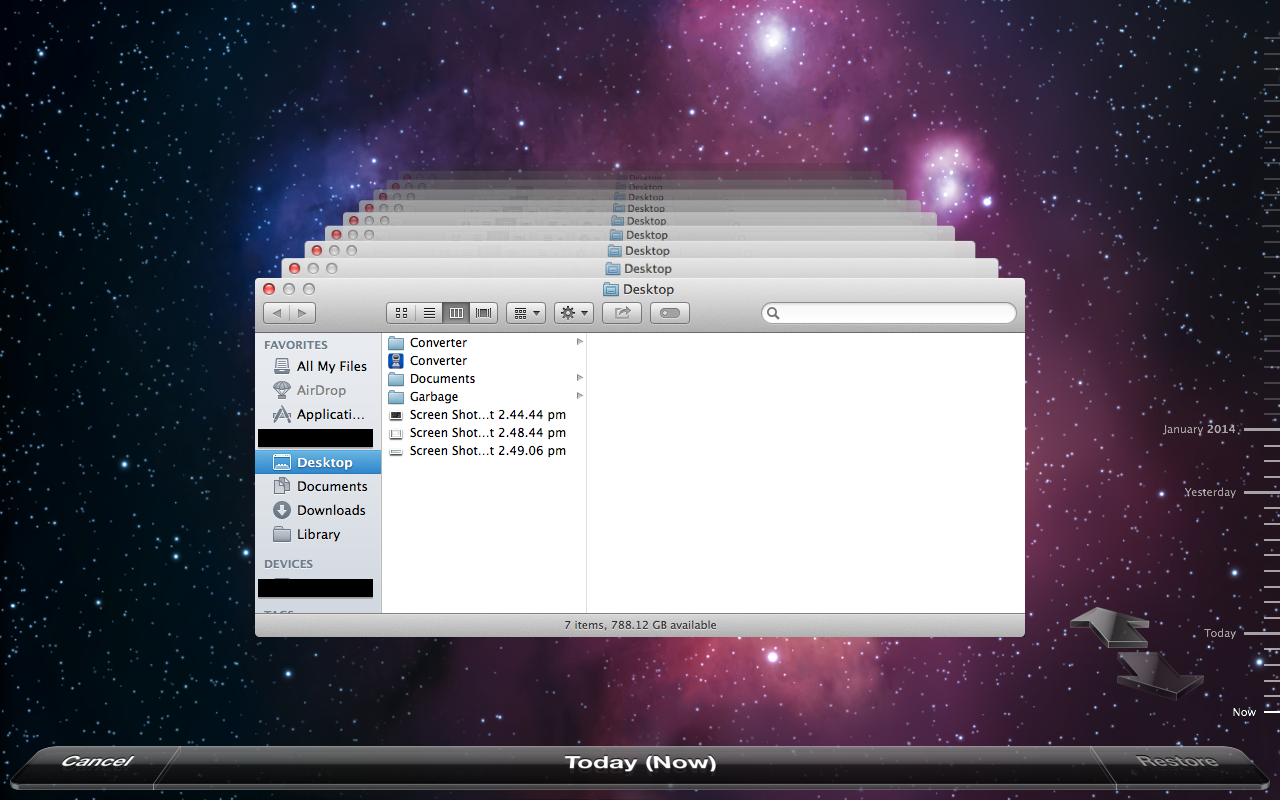Click the Library folder icon
This screenshot has width=1280, height=800.
282,534
